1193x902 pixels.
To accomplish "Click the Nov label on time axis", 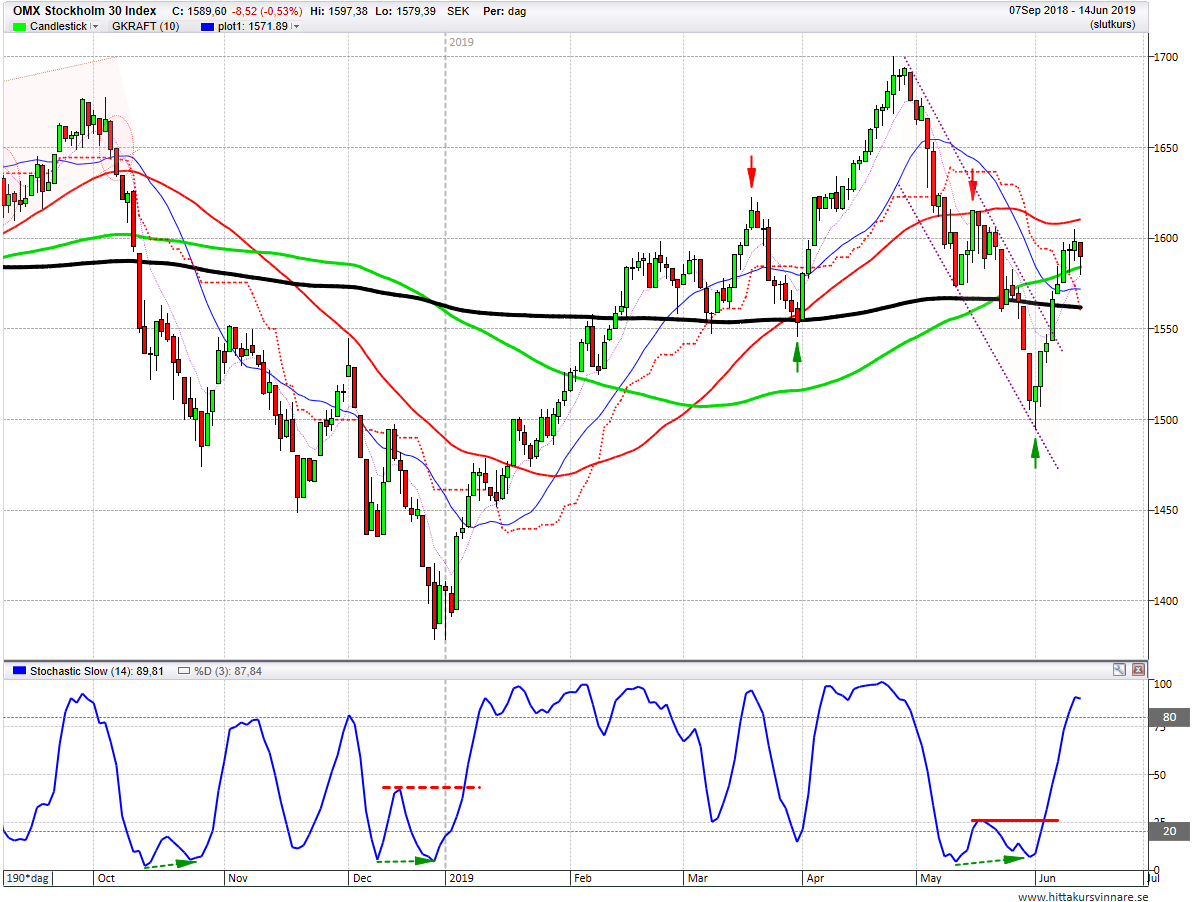I will 238,878.
